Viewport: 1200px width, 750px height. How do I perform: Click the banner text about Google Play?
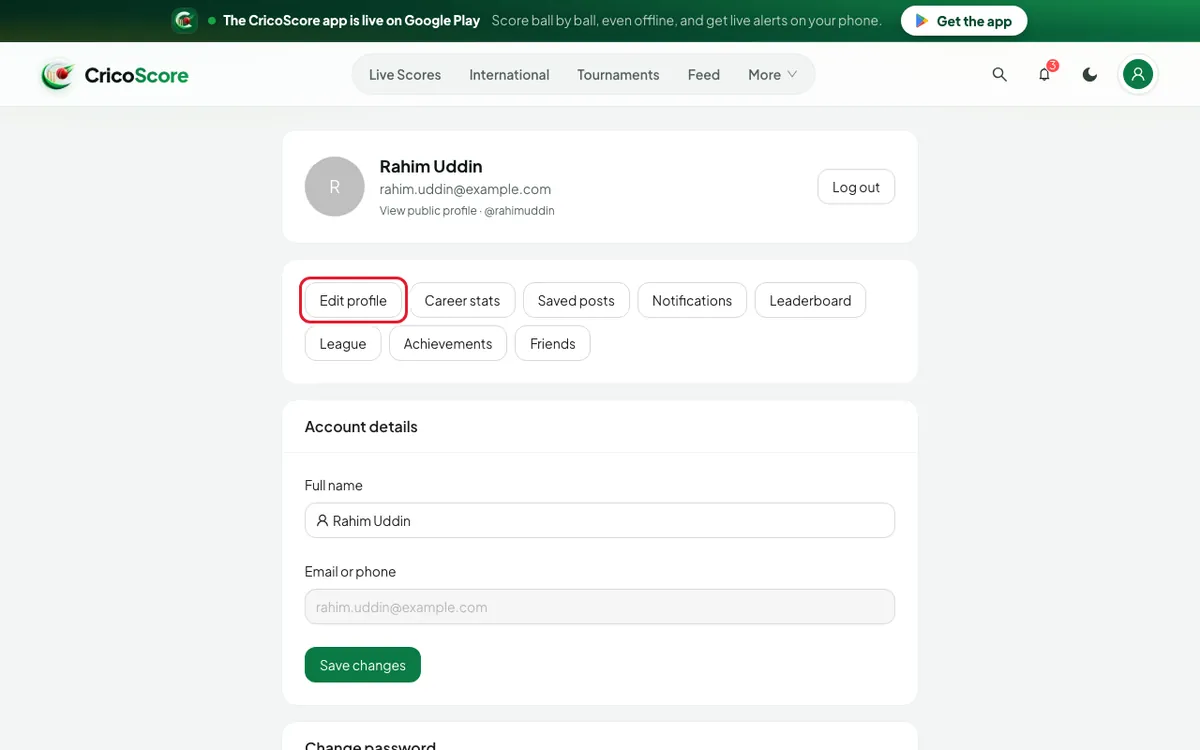pyautogui.click(x=351, y=20)
